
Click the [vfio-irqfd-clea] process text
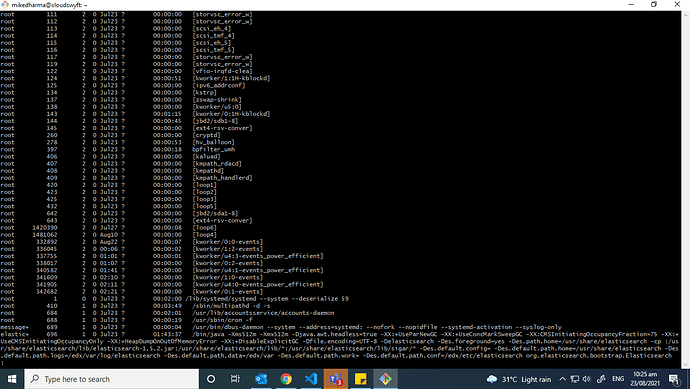pos(222,71)
